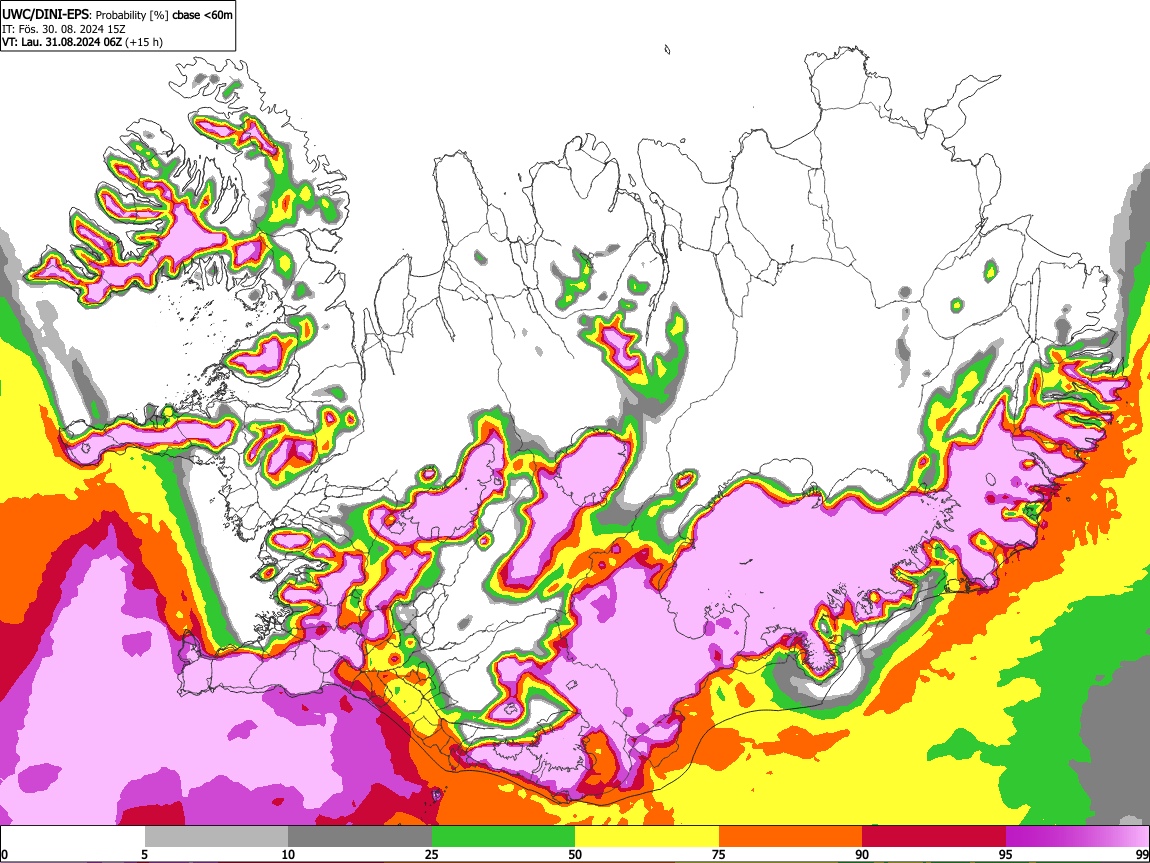Click the legend tick label '5'
This screenshot has height=863, width=1150.
tap(144, 854)
